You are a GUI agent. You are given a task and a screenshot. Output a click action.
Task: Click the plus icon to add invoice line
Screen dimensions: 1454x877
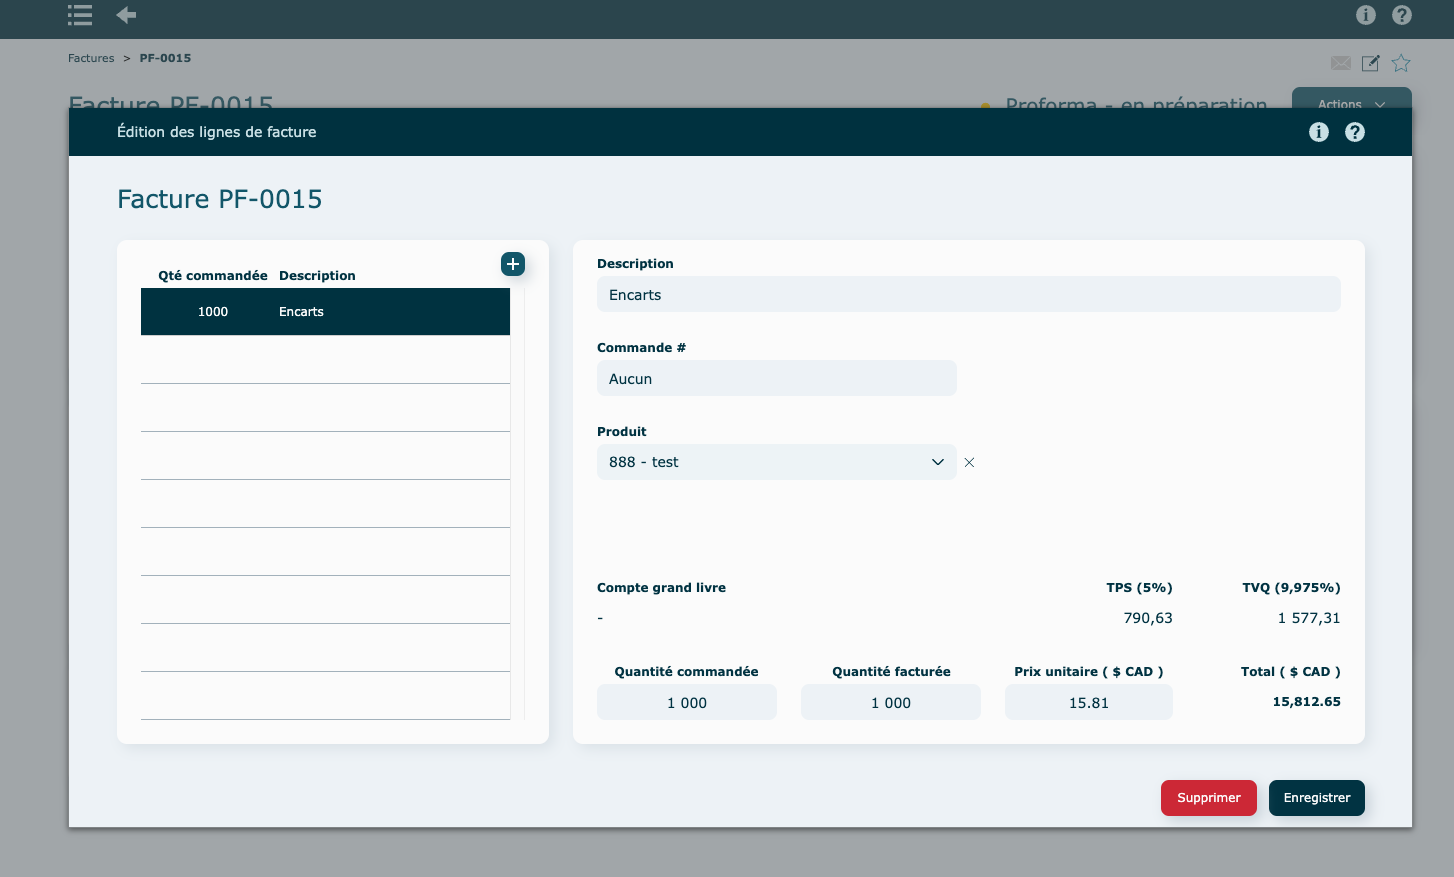513,264
